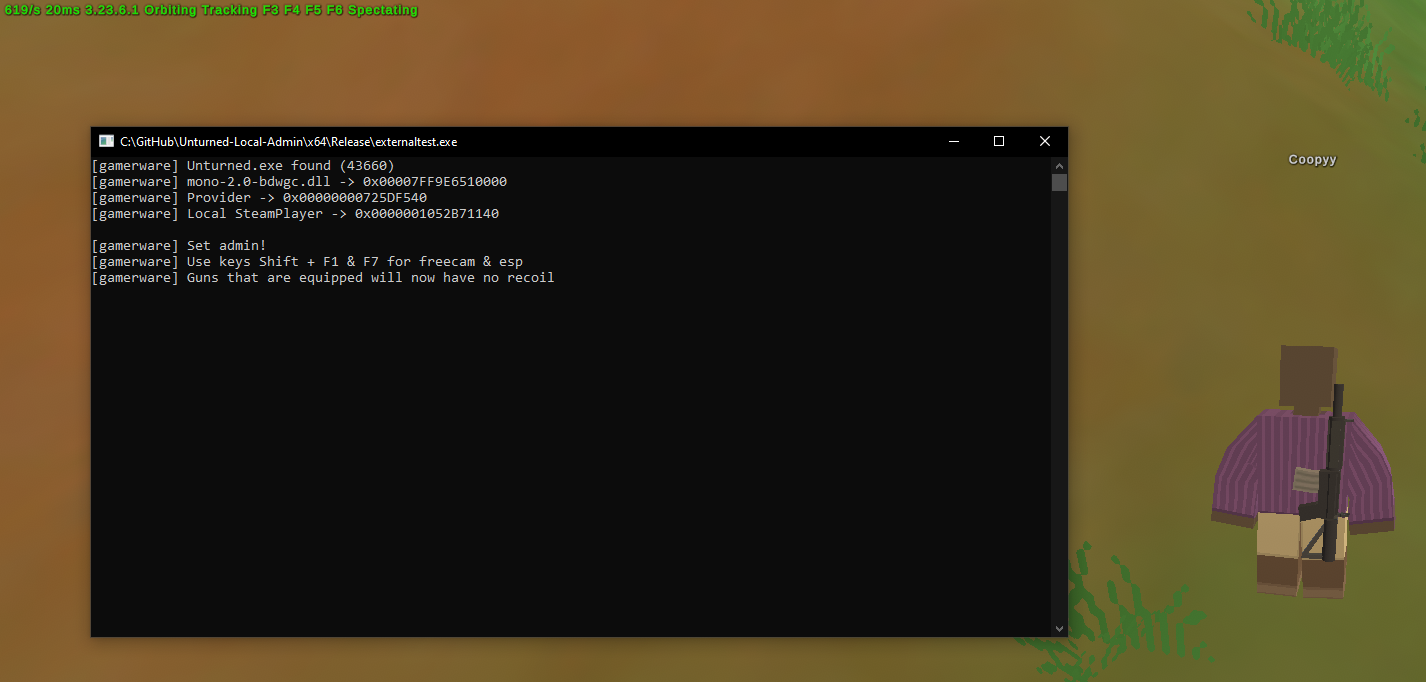The width and height of the screenshot is (1426, 682).
Task: Toggle the Orbiting mode text
Action: coord(168,10)
